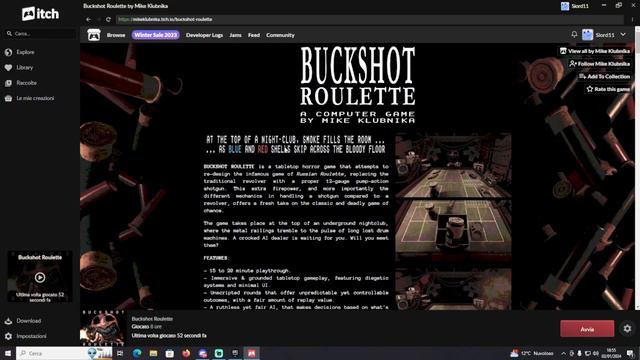Launch the game with Avvia button
The width and height of the screenshot is (640, 360).
tap(587, 329)
